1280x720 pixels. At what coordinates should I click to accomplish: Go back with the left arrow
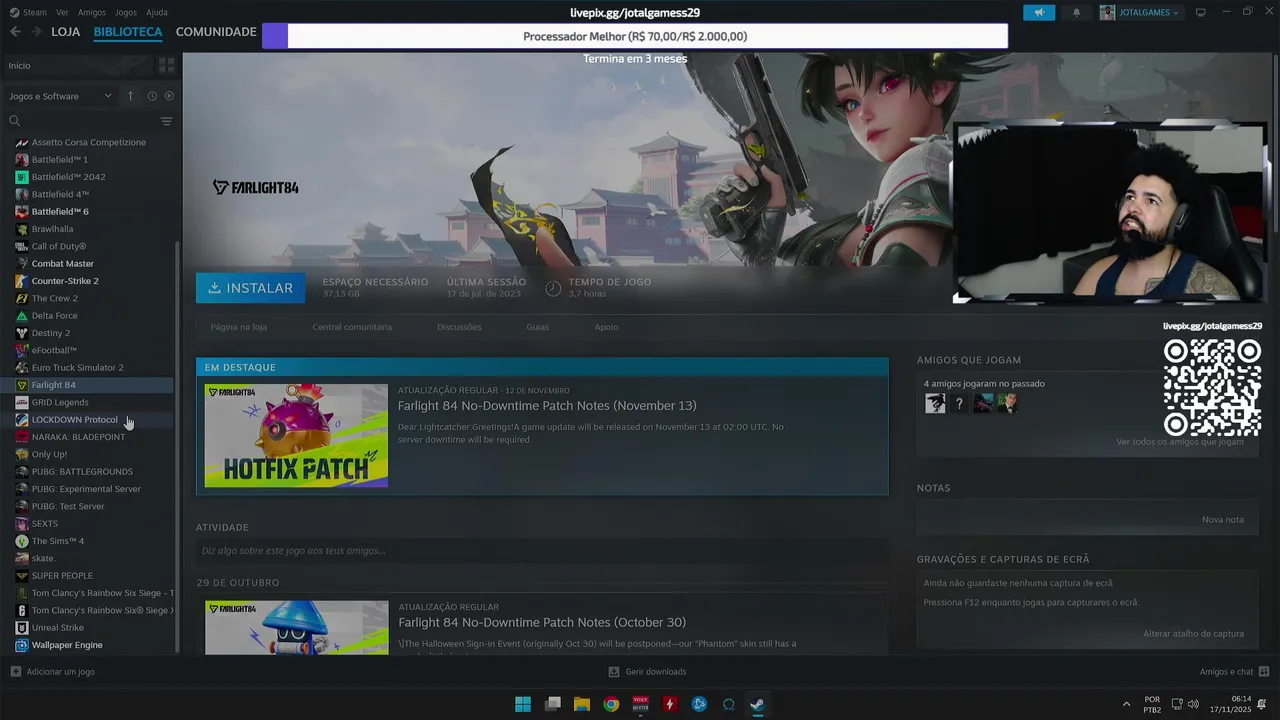(15, 32)
